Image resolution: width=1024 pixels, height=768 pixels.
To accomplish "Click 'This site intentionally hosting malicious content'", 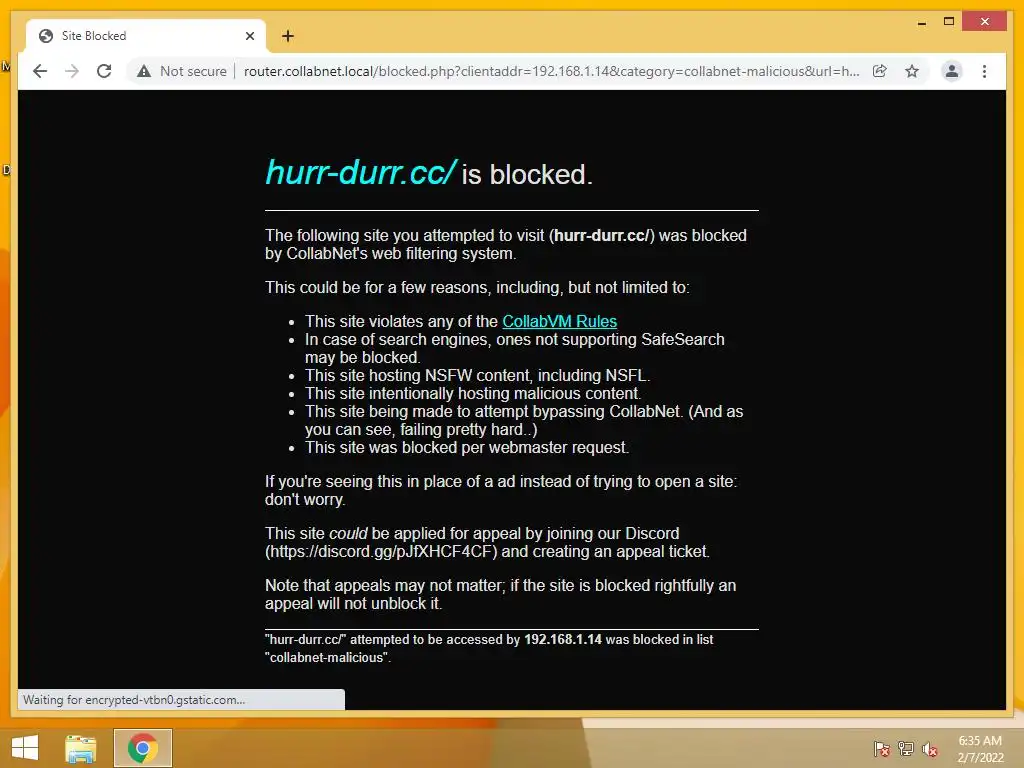I will (473, 393).
